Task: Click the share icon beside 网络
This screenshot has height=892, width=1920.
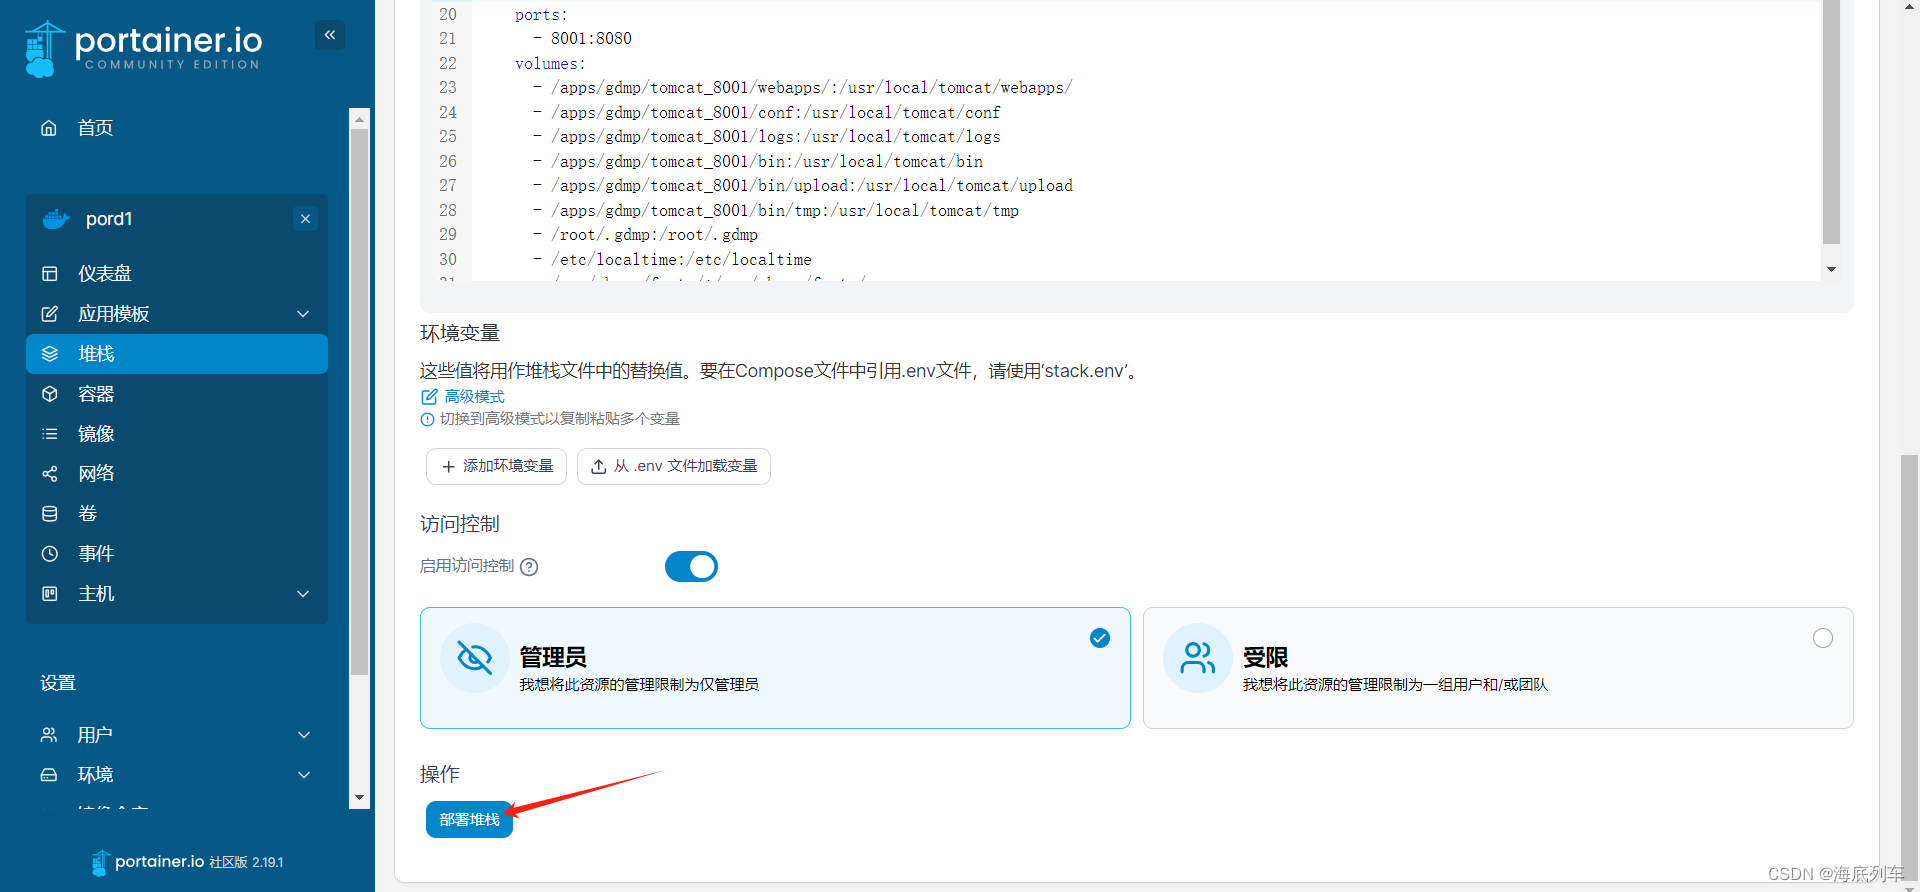Action: (50, 474)
